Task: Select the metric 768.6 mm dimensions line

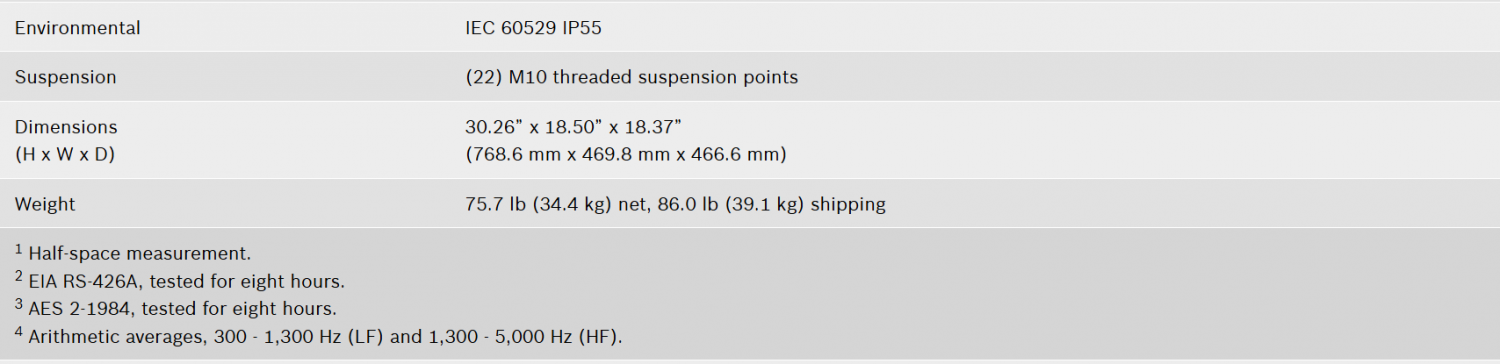Action: tap(626, 154)
